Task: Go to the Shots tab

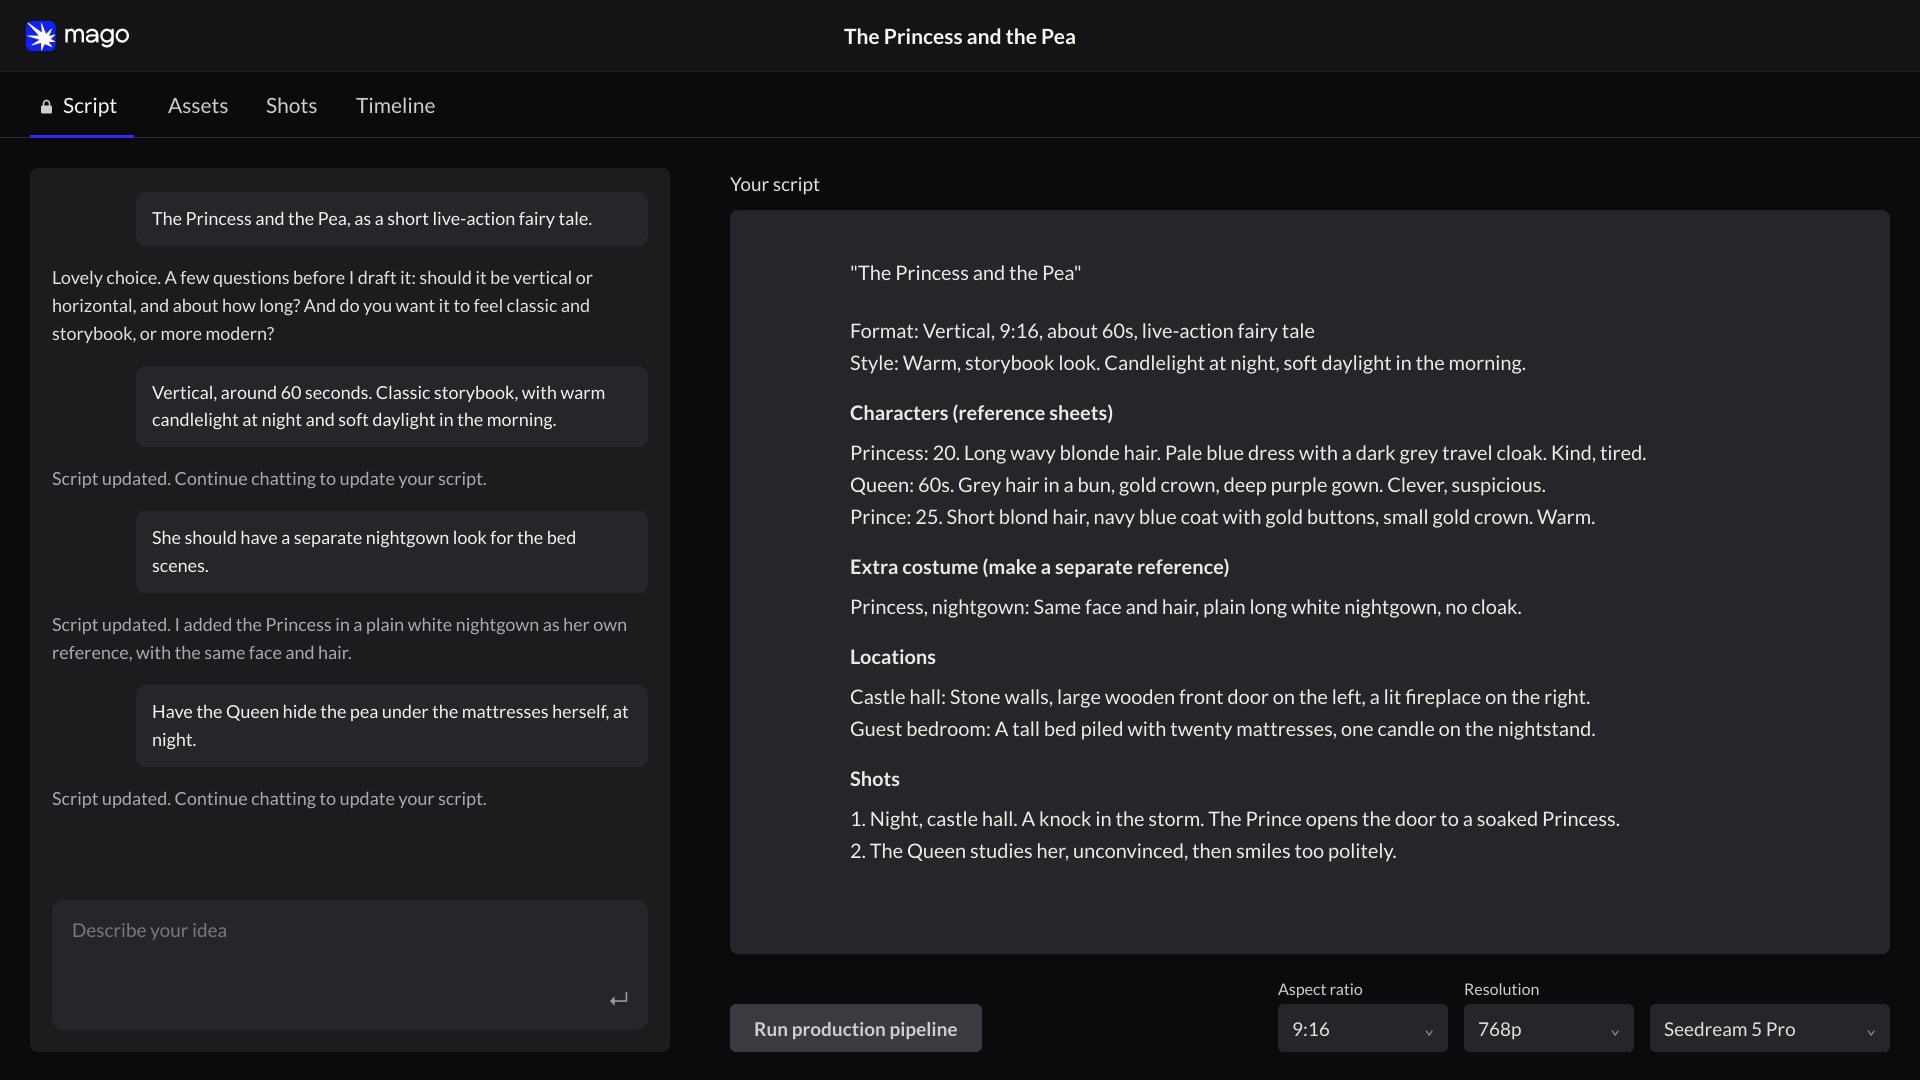Action: coord(291,105)
